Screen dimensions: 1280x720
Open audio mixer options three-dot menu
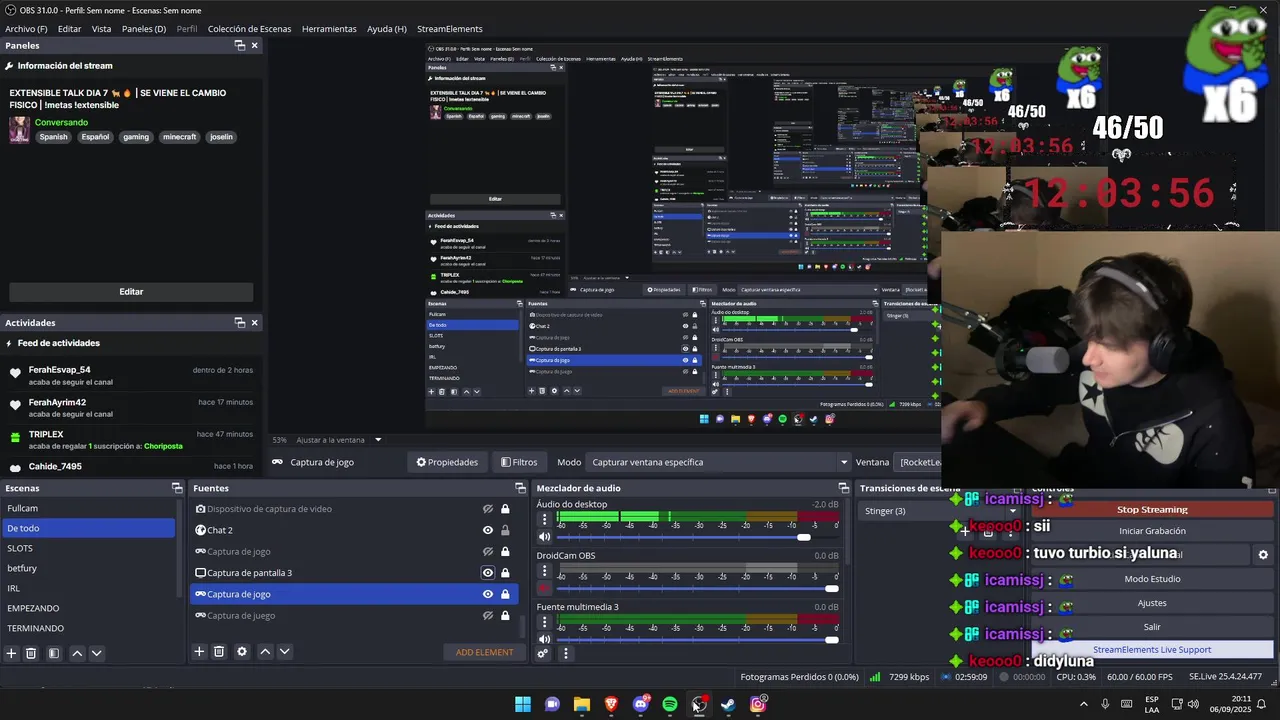coord(565,654)
